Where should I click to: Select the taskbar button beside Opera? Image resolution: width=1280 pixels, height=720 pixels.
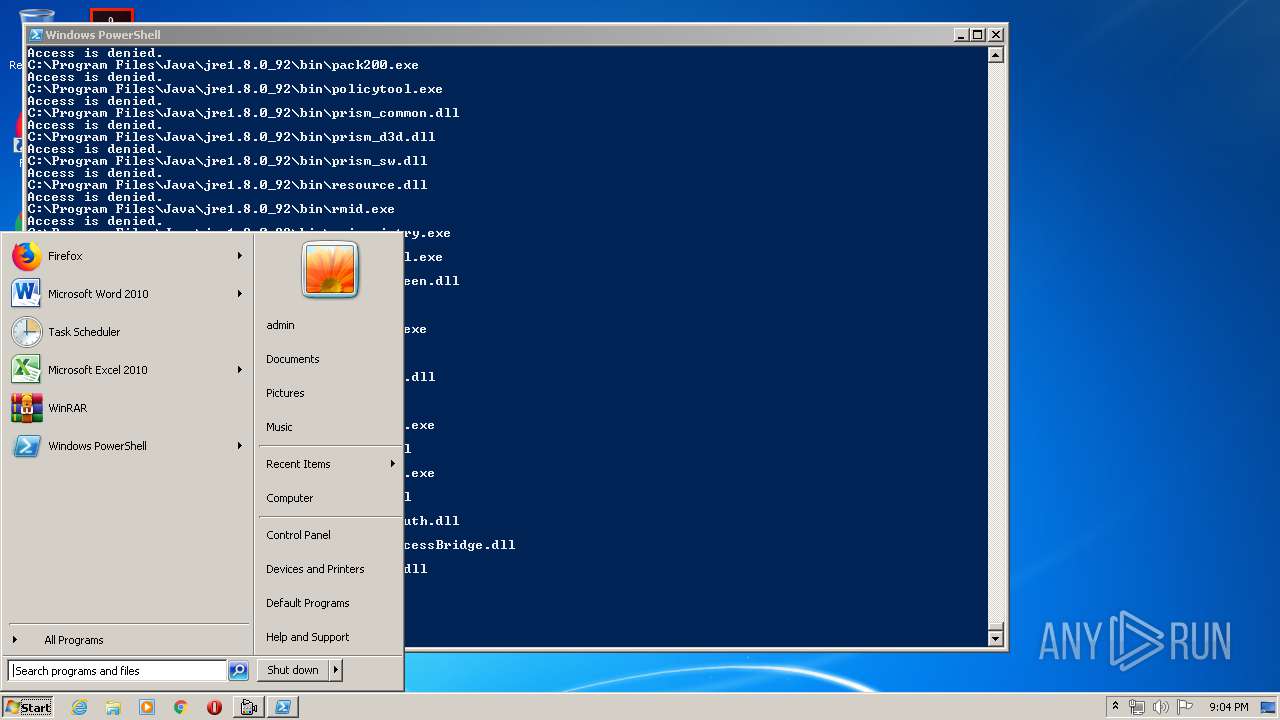click(249, 707)
